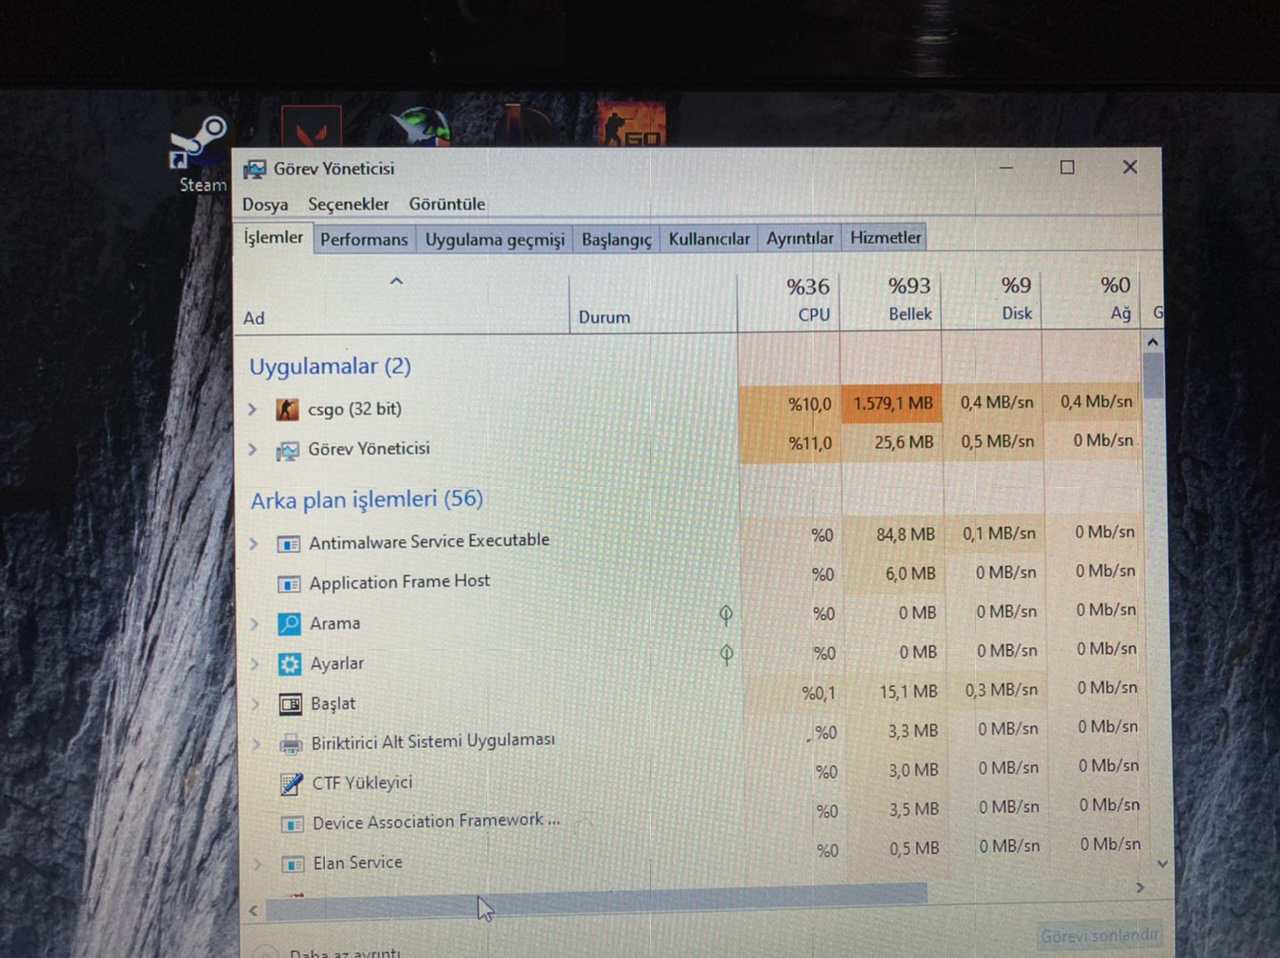Click the Görev Yöneticisi memory value 25,6 MB

click(x=904, y=442)
